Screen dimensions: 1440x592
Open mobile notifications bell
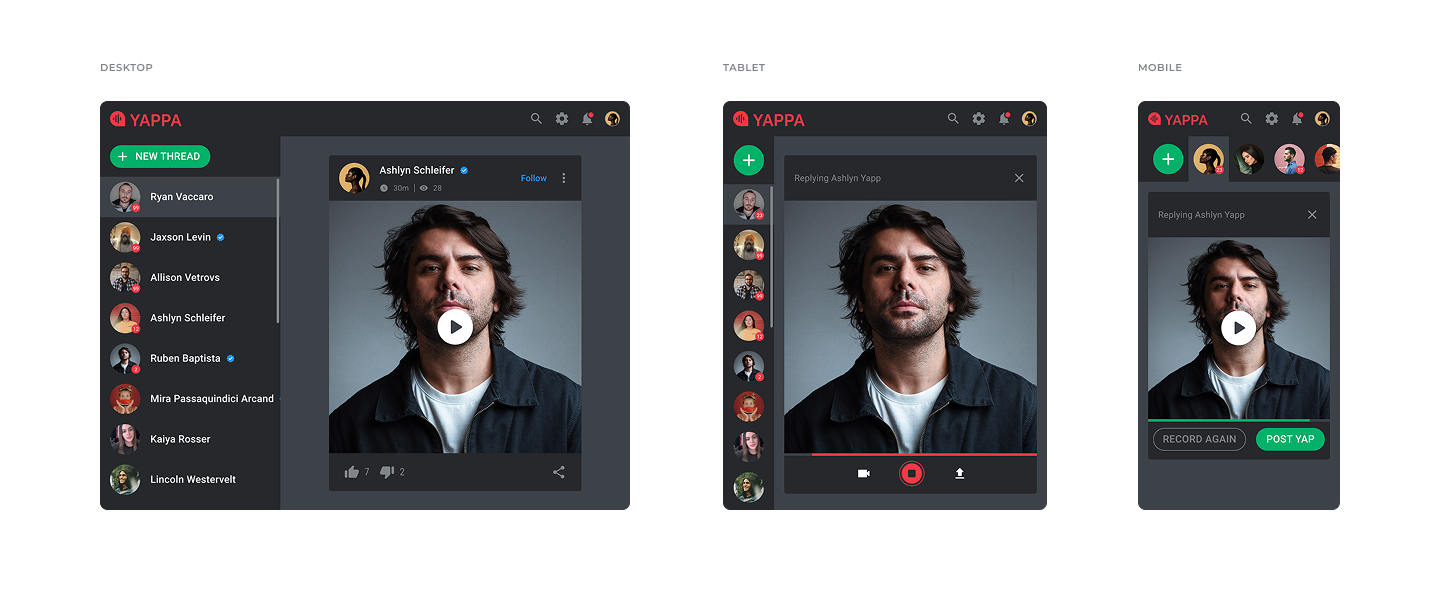click(x=1297, y=119)
